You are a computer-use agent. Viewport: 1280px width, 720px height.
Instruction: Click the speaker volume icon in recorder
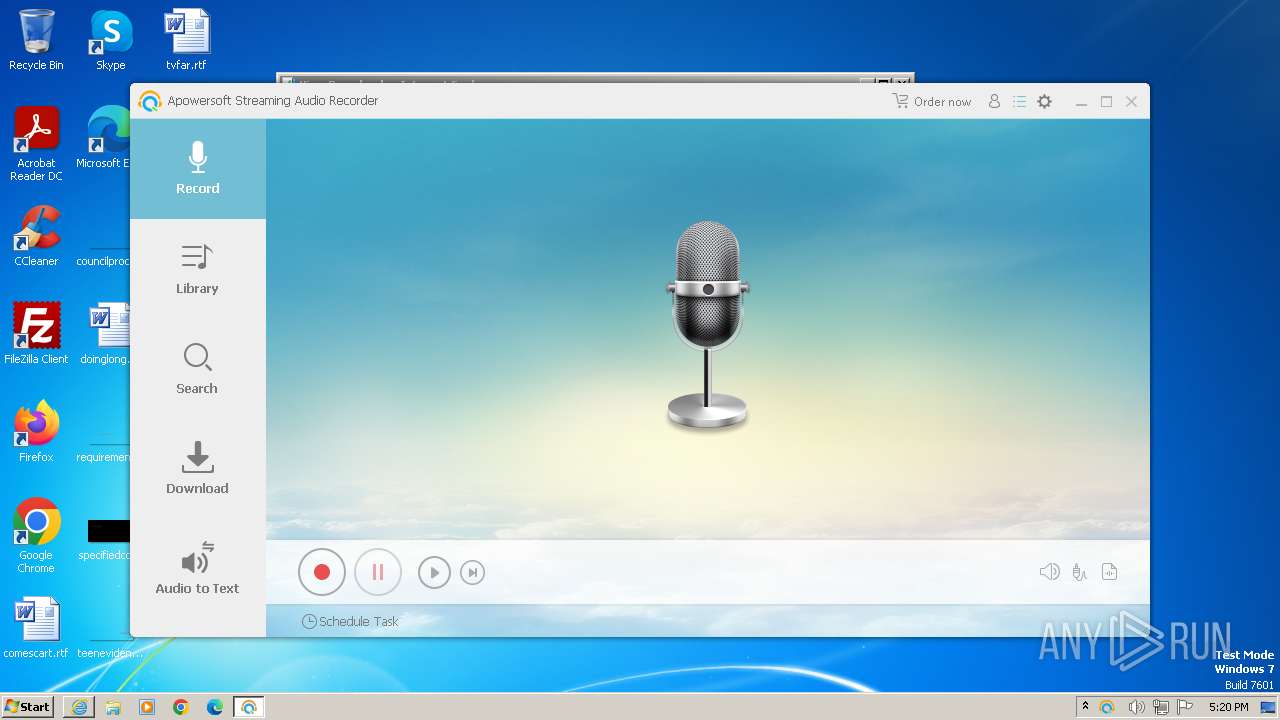[x=1049, y=572]
